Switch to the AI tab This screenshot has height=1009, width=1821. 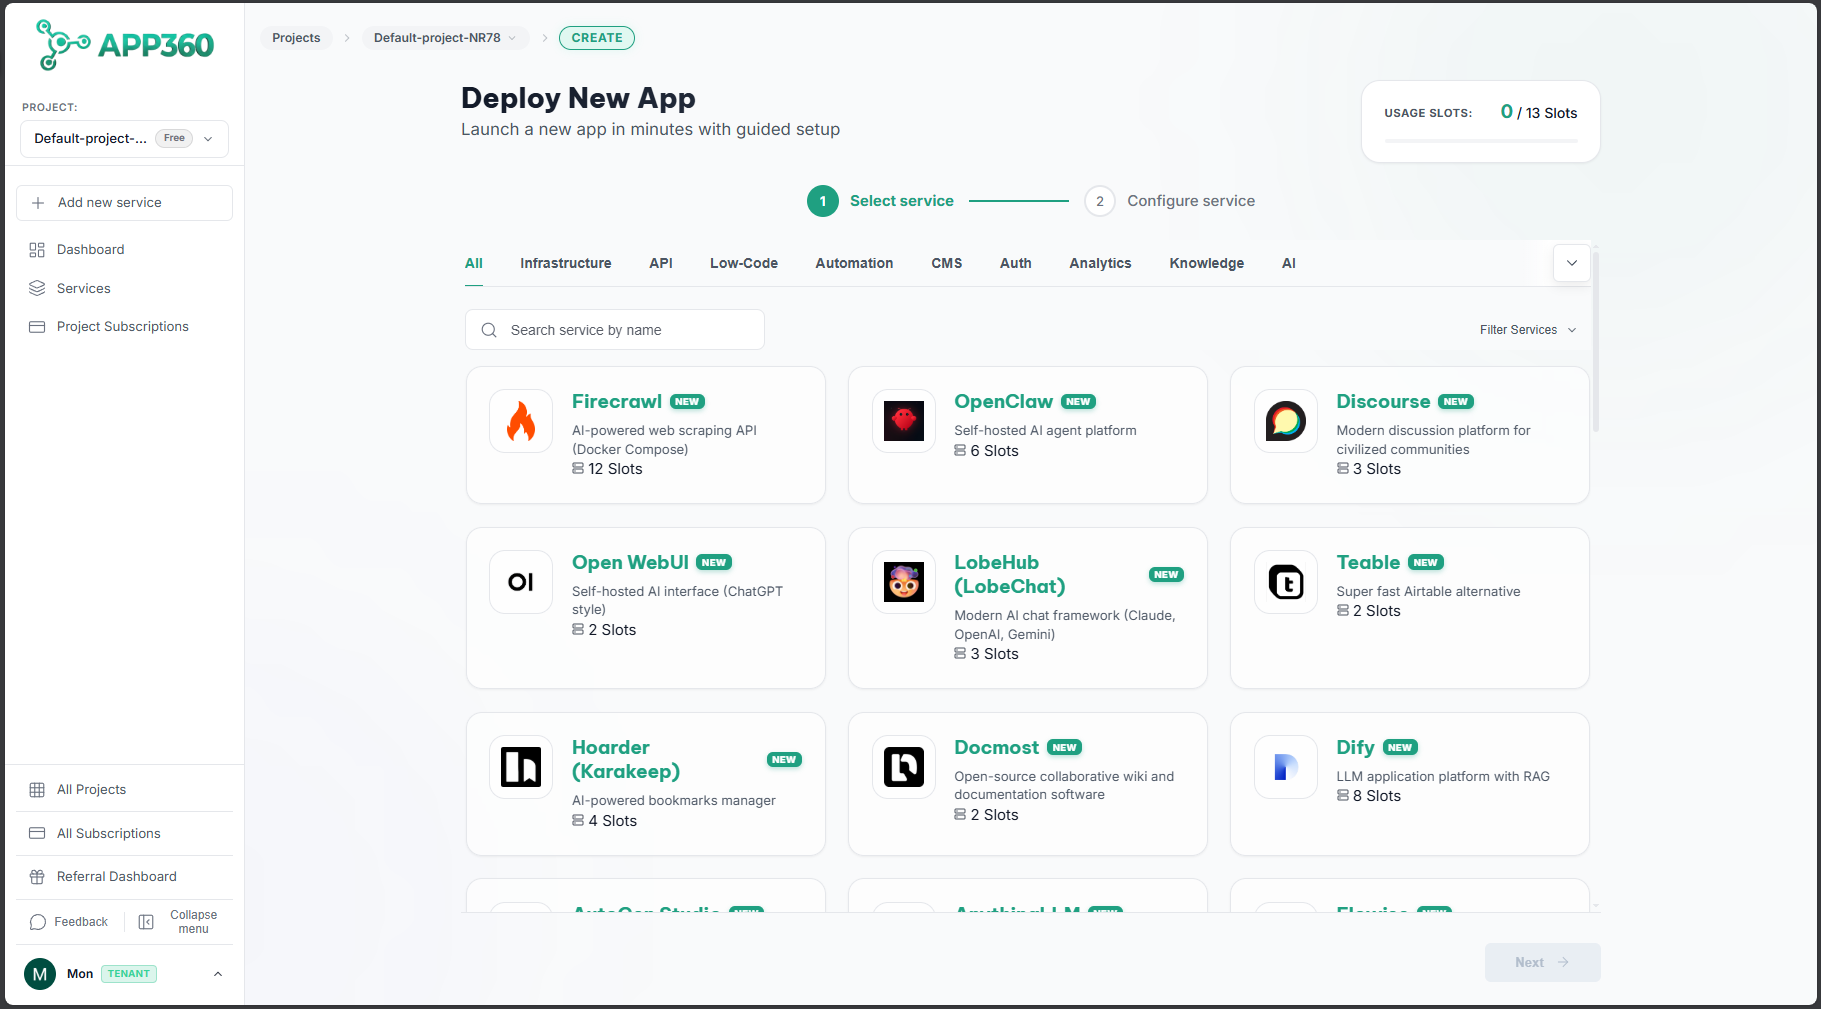(x=1289, y=263)
